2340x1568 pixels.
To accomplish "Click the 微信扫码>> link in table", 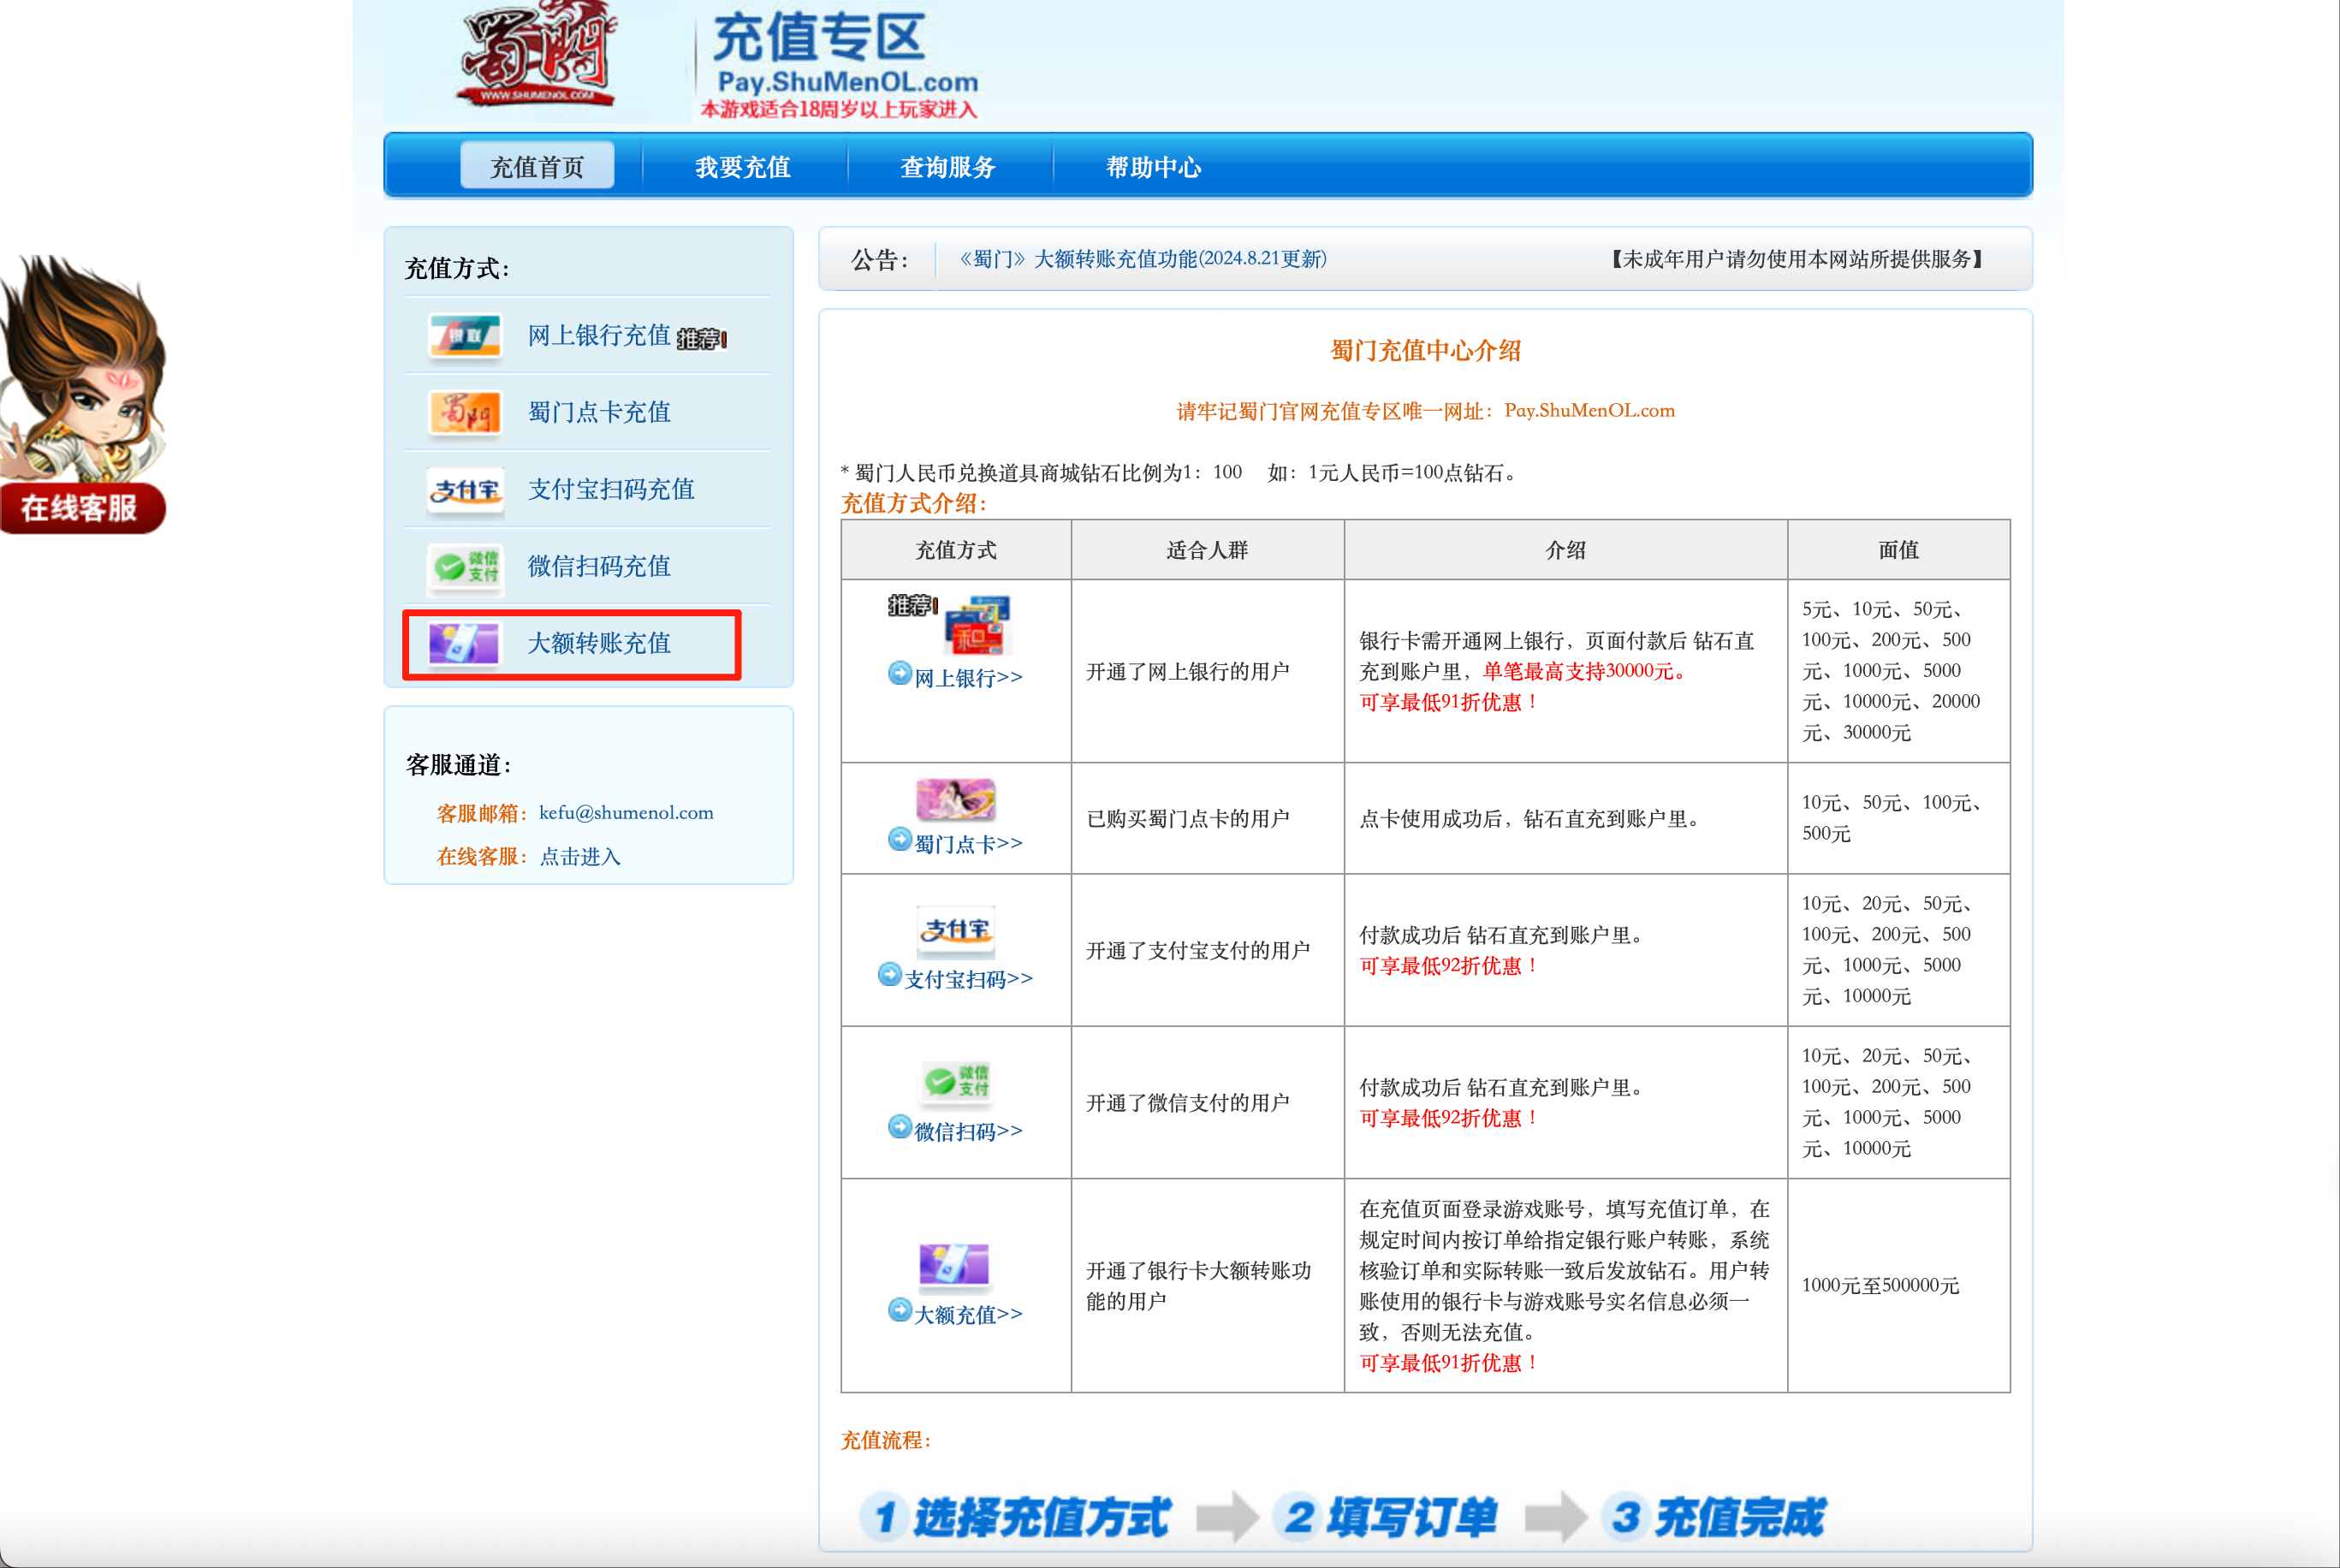I will click(968, 1132).
